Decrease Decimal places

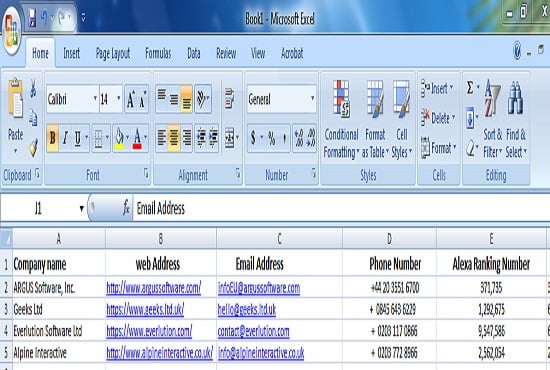[311, 138]
